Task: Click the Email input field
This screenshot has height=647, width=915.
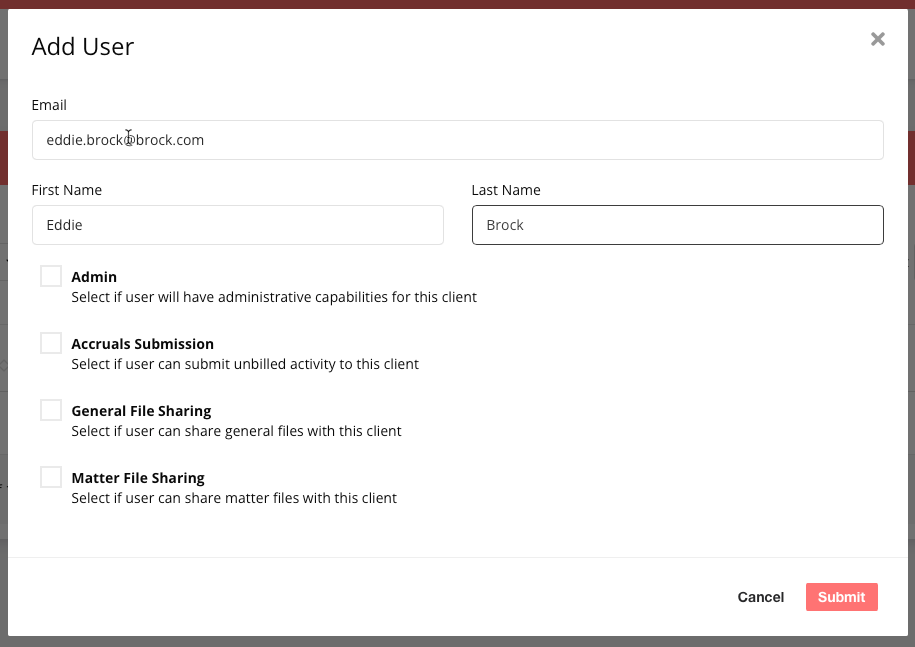Action: pyautogui.click(x=457, y=140)
